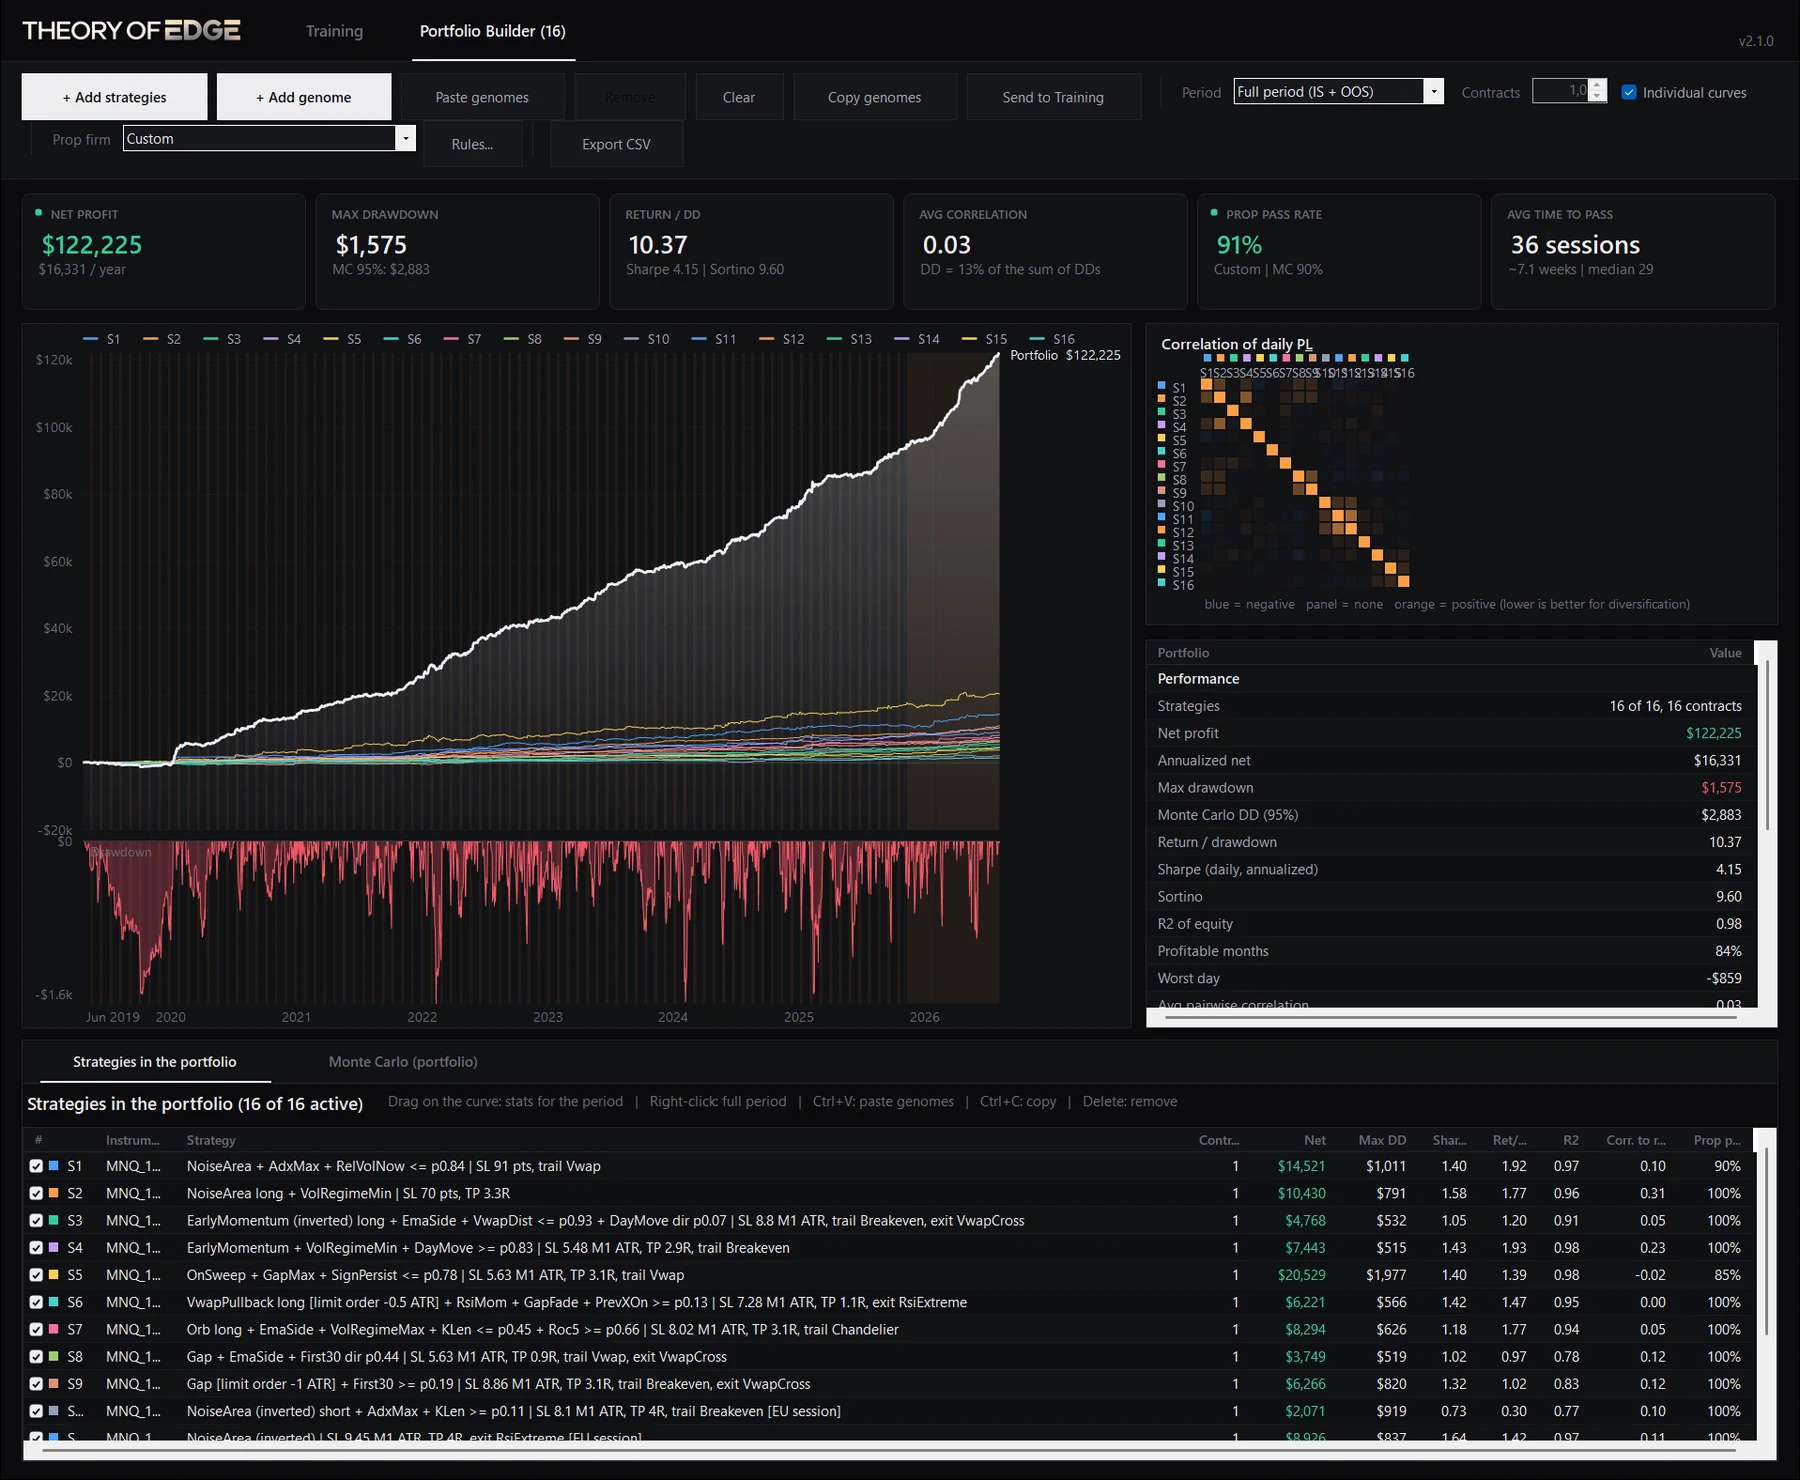Click Export CSV
The width and height of the screenshot is (1800, 1480).
point(616,144)
